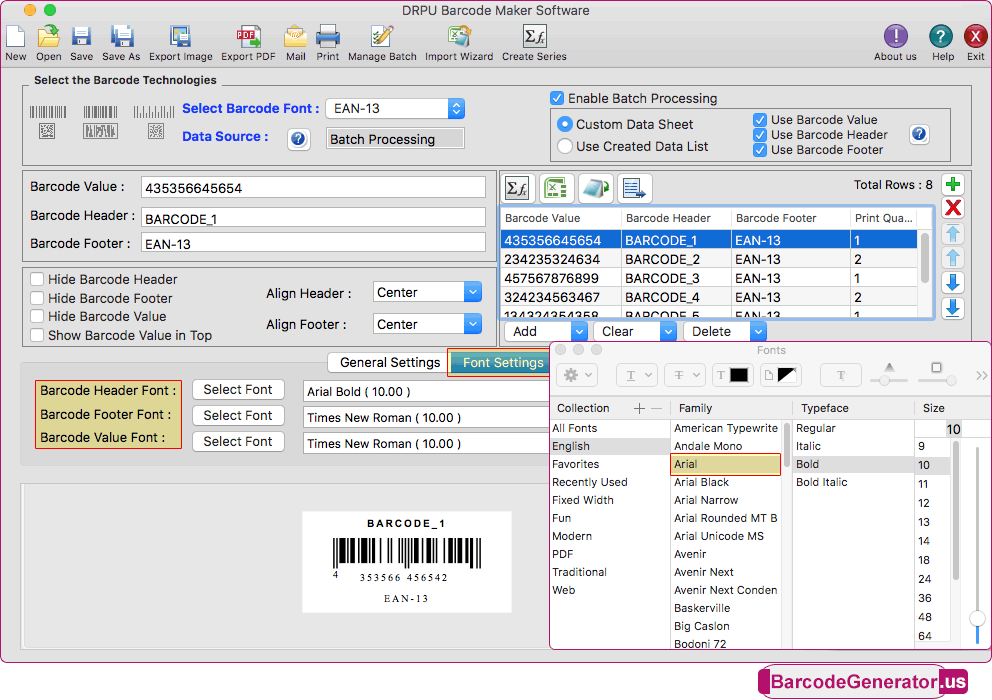Screen dimensions: 992x700
Task: Switch to the Font Settings tab
Action: pos(502,362)
